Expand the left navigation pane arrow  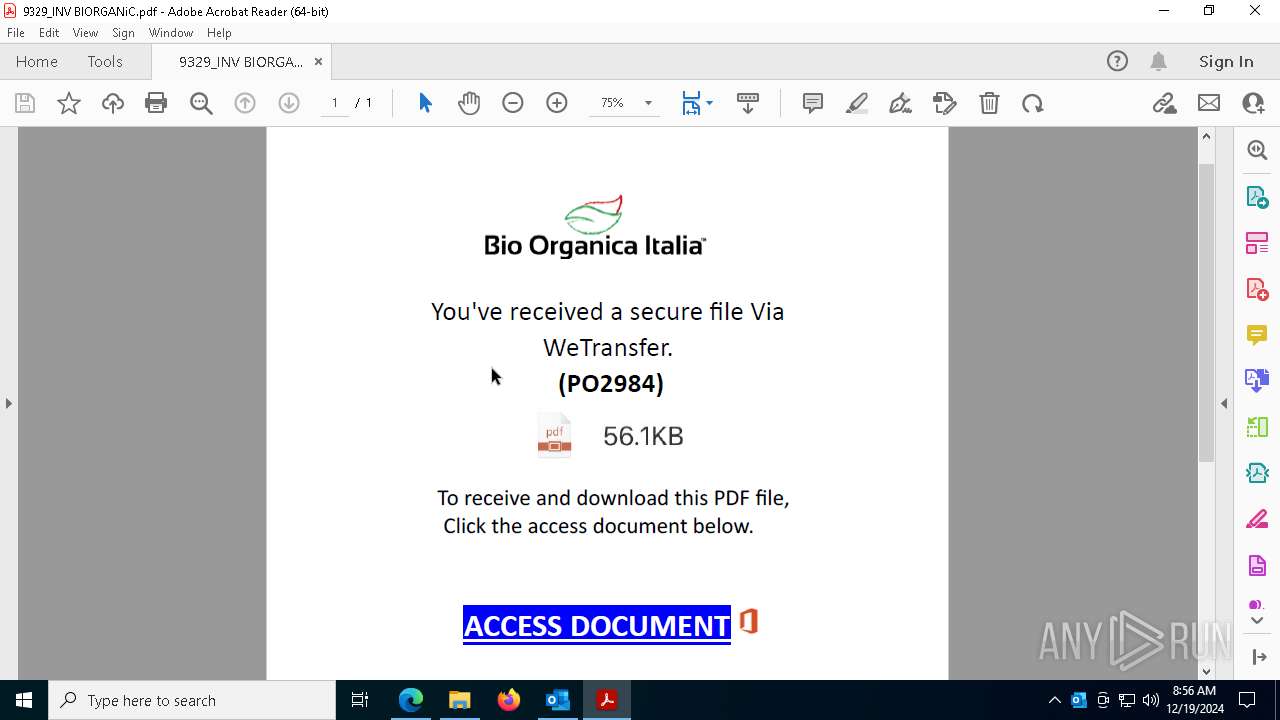(x=8, y=403)
